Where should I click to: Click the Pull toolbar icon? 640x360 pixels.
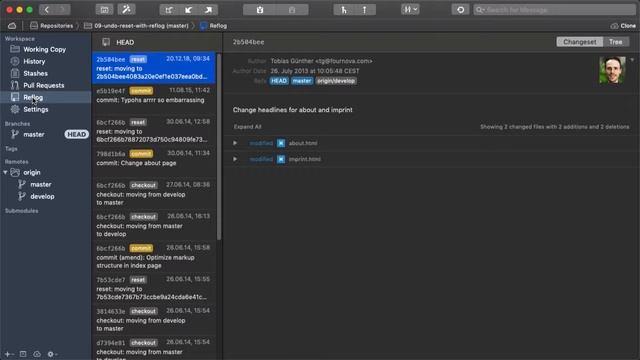188,10
